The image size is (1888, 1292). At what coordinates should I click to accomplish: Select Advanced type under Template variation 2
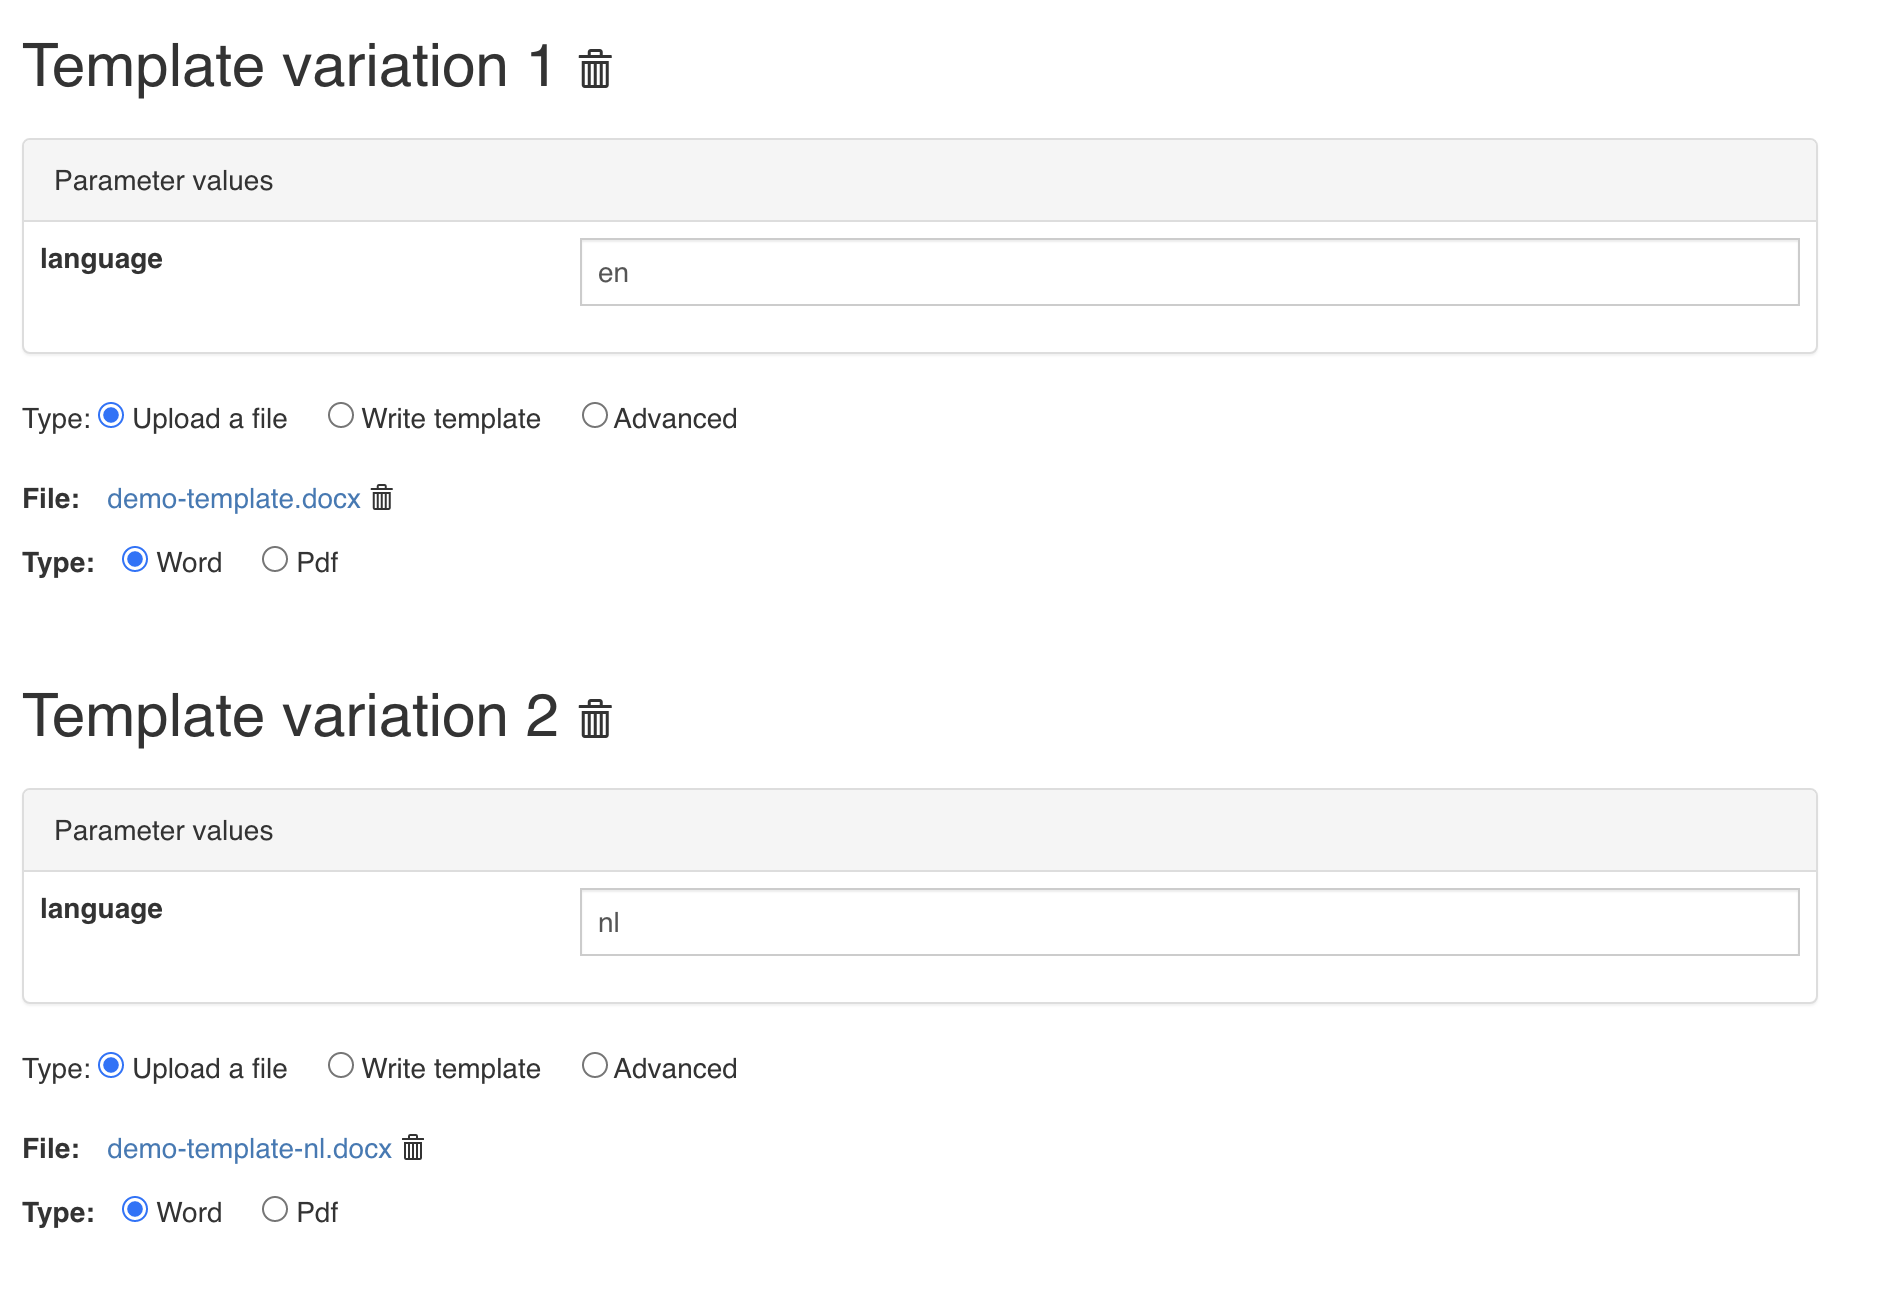(x=595, y=1064)
